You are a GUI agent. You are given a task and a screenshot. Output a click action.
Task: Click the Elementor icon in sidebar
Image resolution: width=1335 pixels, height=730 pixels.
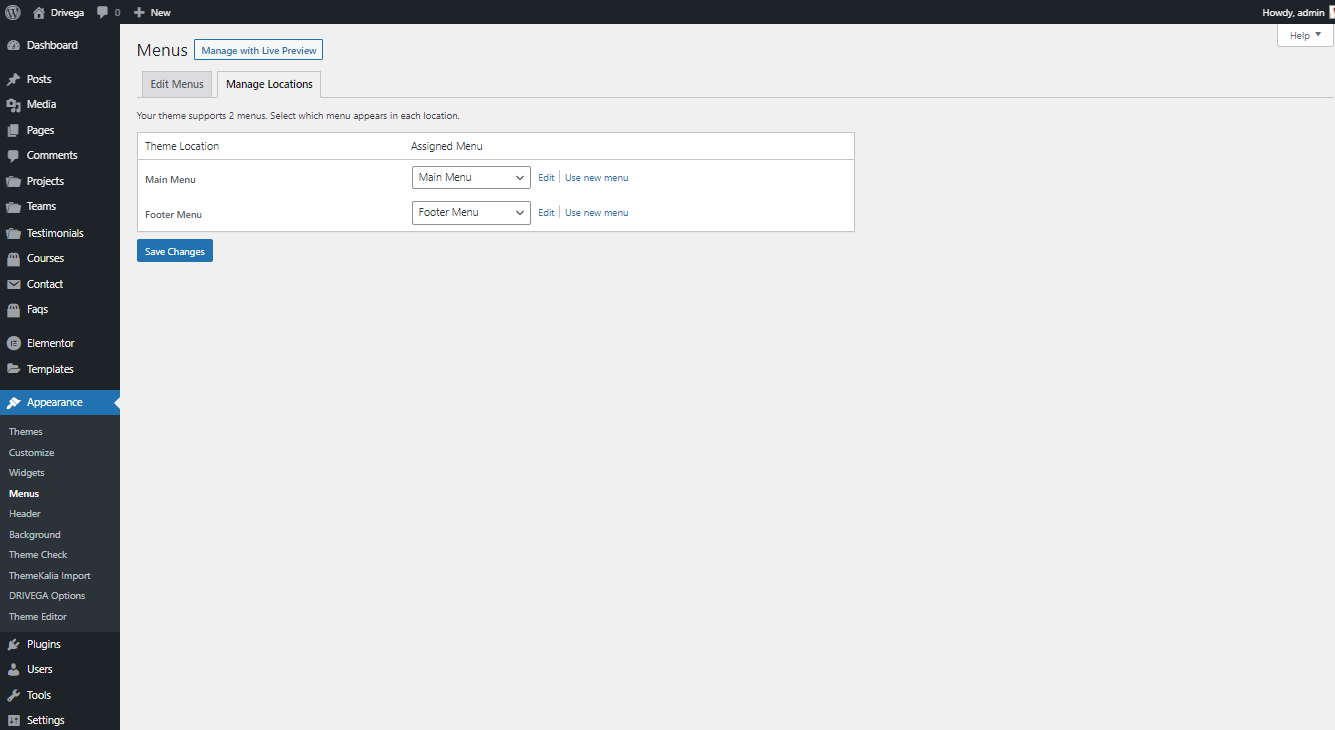coord(13,343)
